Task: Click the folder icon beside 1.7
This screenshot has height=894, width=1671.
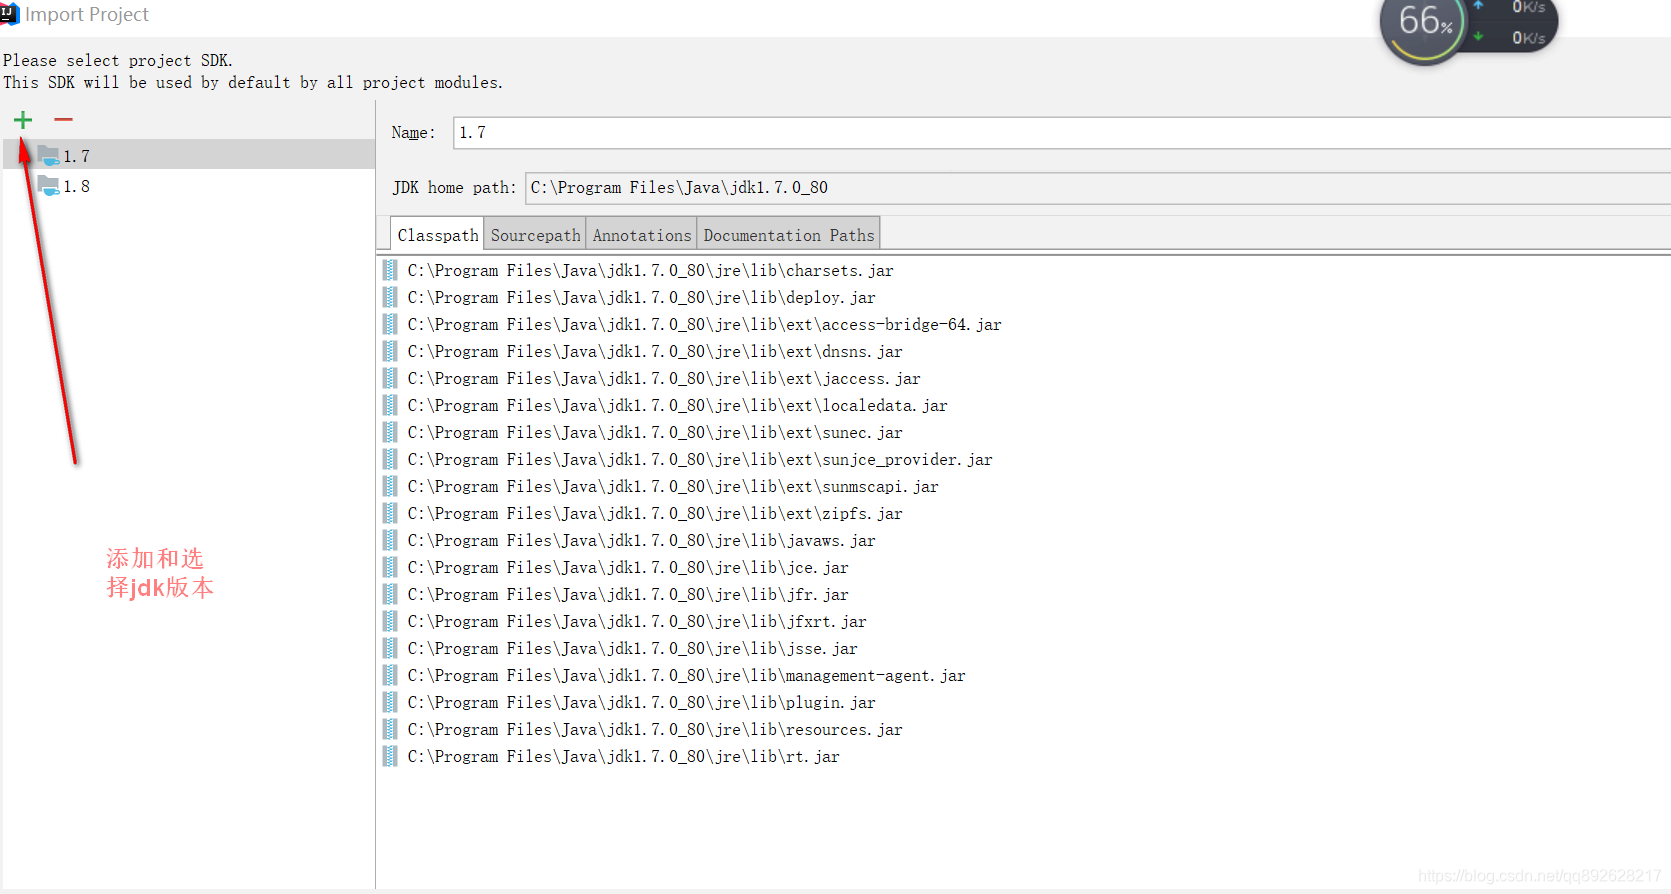Action: (48, 155)
